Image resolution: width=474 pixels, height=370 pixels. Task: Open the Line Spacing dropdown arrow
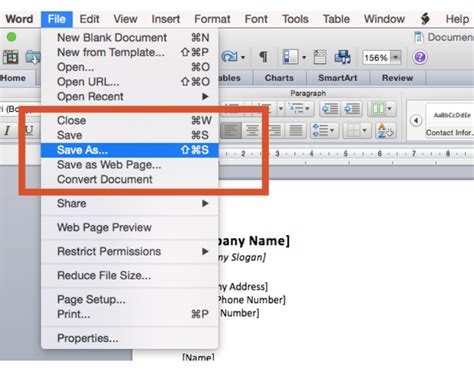click(x=333, y=130)
